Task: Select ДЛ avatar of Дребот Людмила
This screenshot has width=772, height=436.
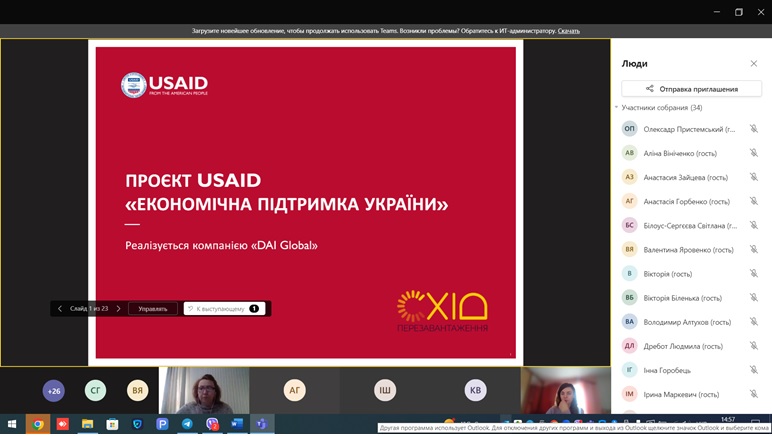Action: 629,345
